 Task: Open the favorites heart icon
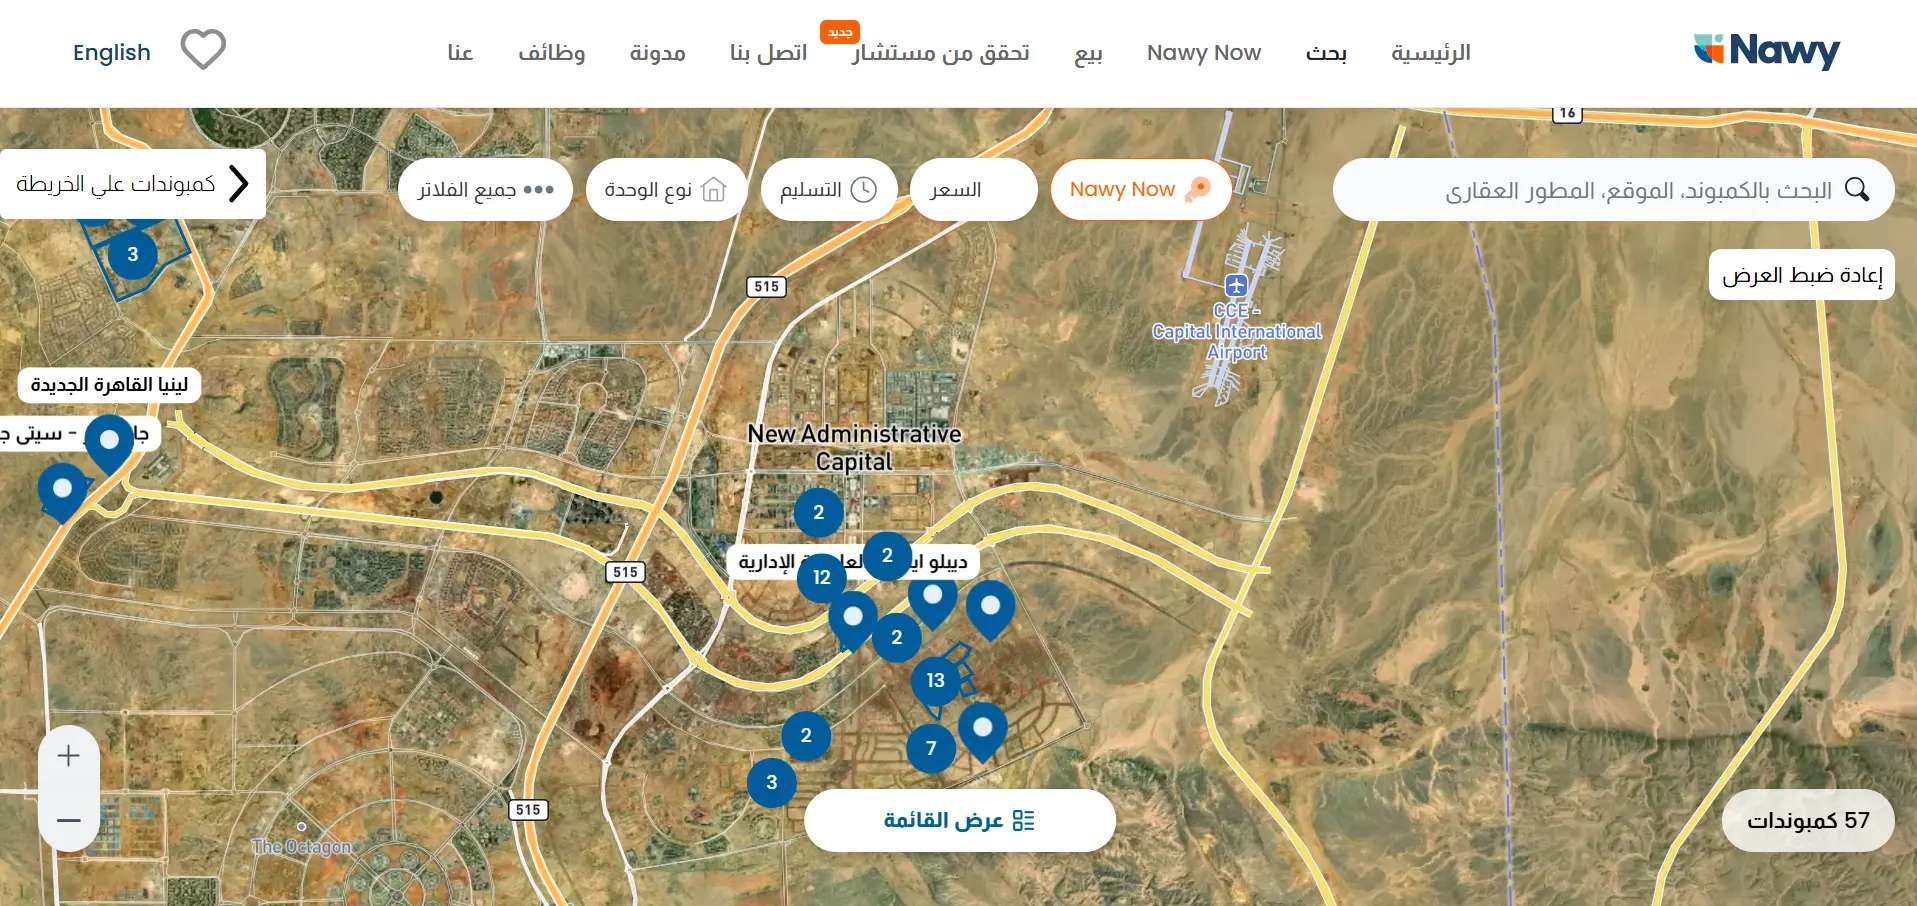(x=203, y=50)
